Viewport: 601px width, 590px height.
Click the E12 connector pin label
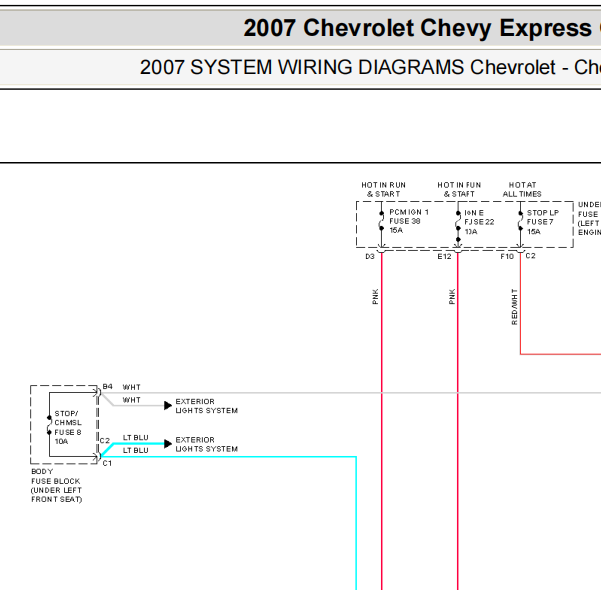(444, 256)
